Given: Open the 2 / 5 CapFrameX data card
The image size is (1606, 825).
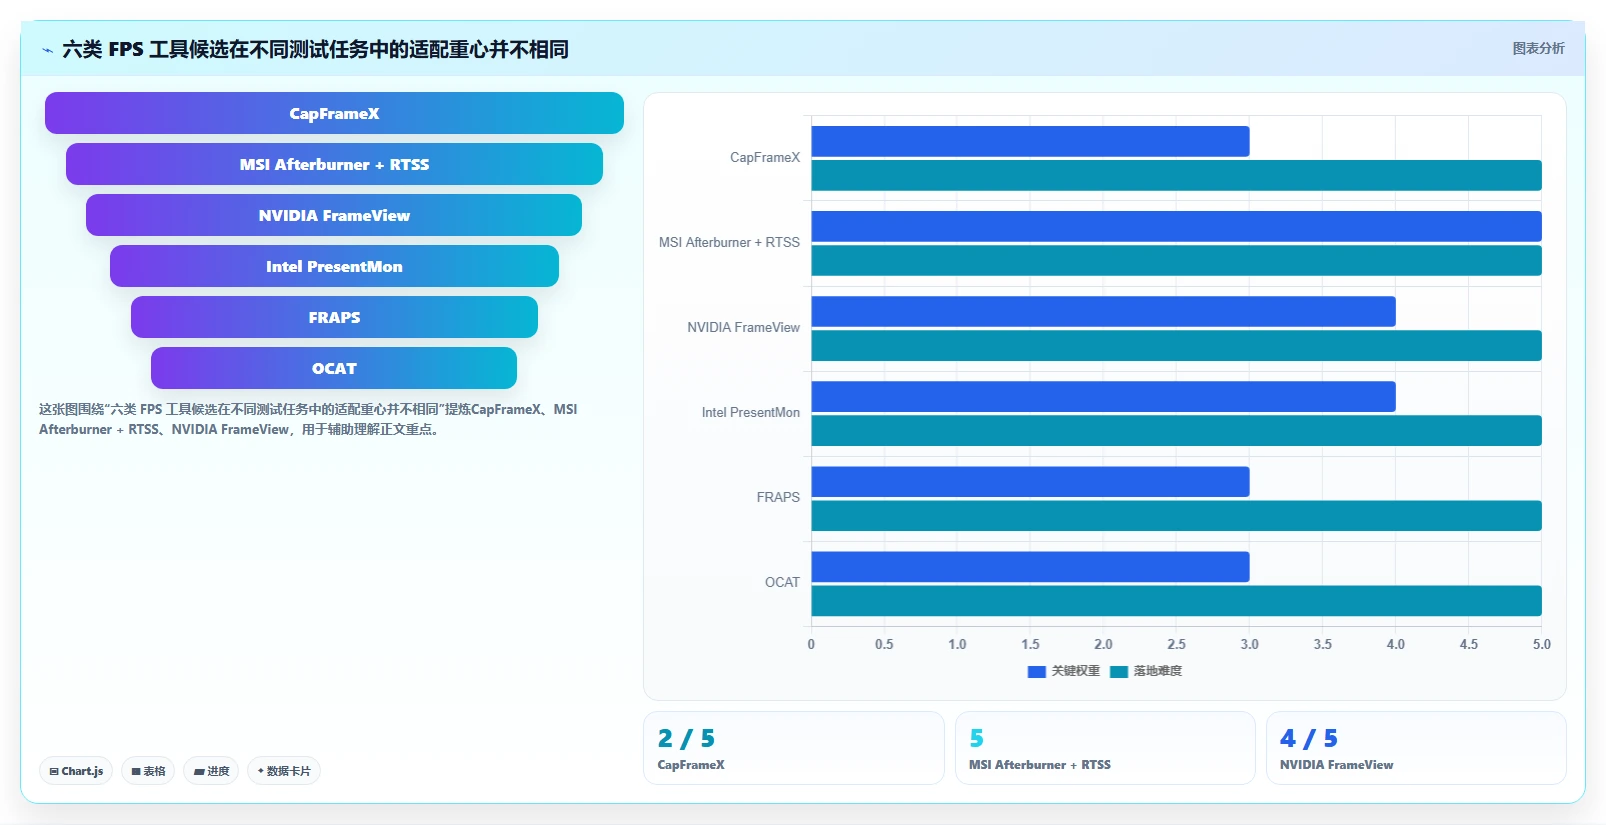Looking at the screenshot, I should click(x=794, y=748).
